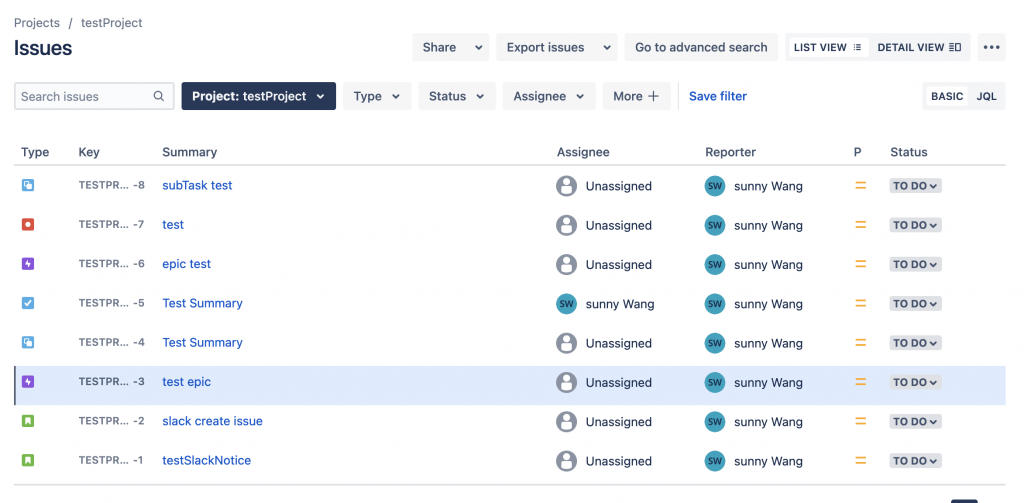Click the SW assignee avatar on TESTPR-5
This screenshot has width=1024, height=503.
point(567,304)
